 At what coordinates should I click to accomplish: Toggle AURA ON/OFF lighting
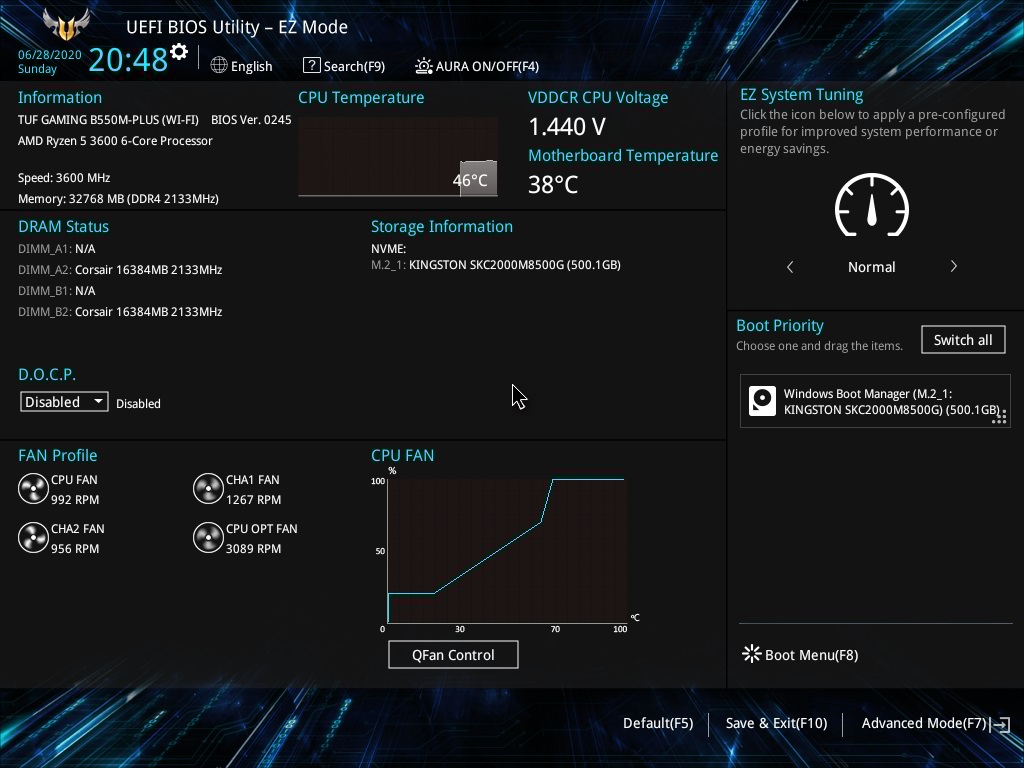477,66
